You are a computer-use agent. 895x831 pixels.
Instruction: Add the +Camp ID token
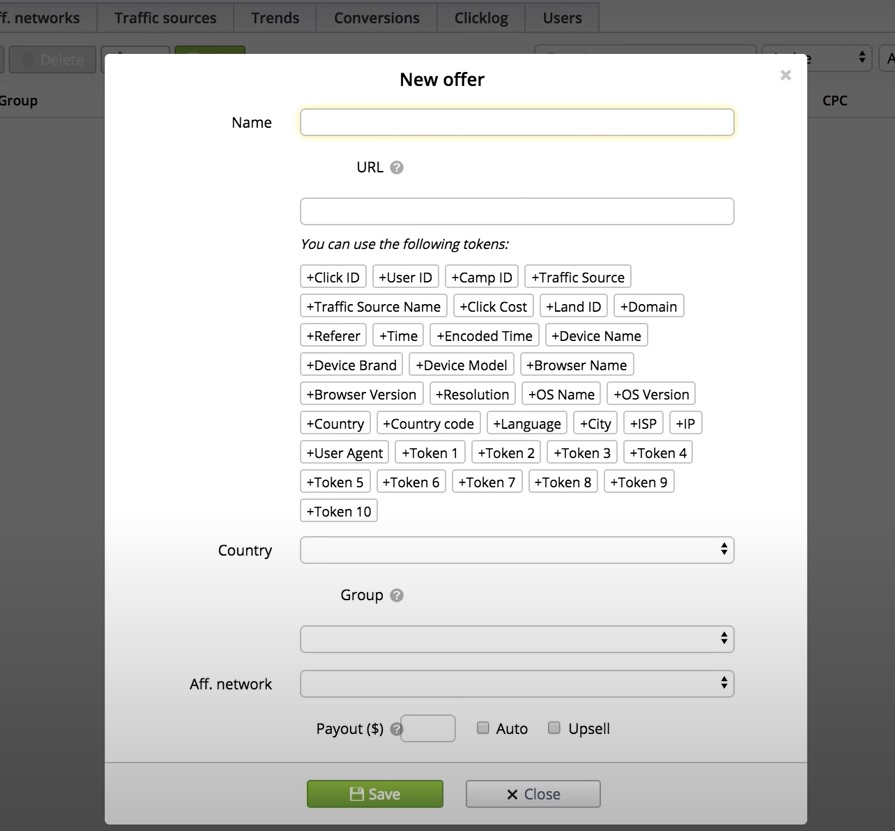(482, 277)
